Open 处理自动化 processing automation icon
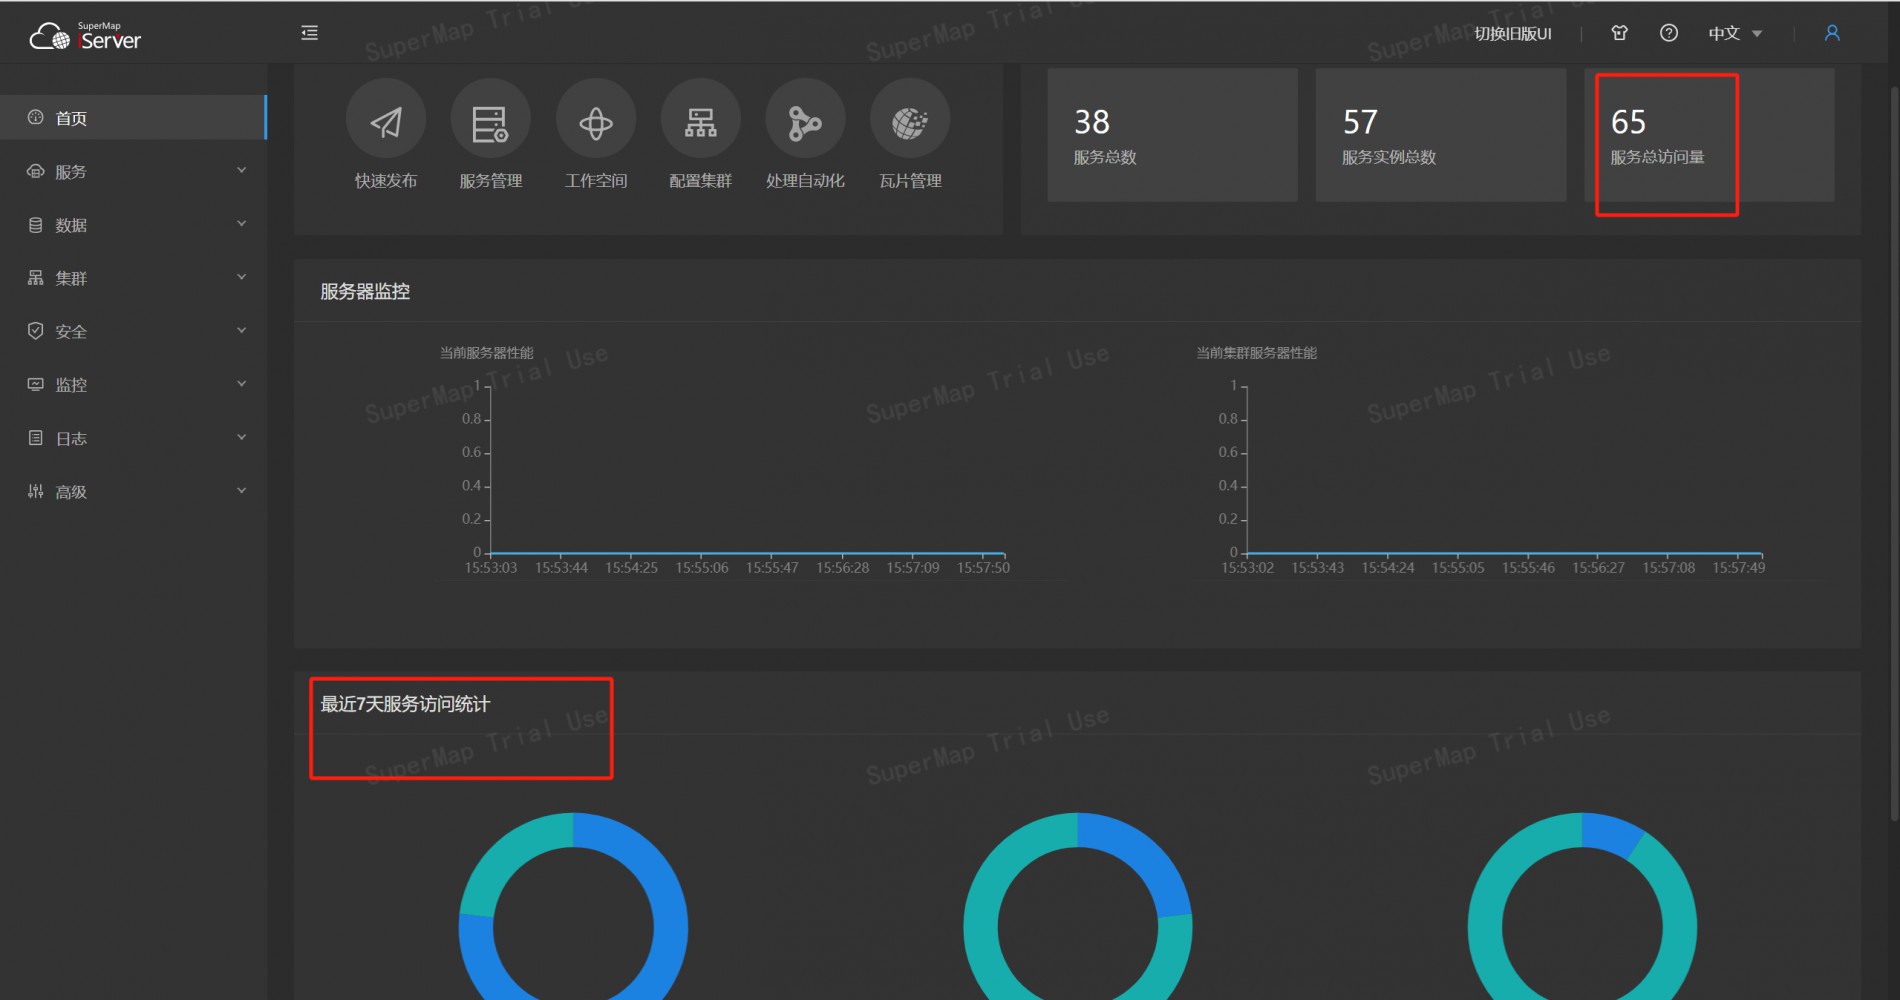This screenshot has height=1000, width=1900. tap(805, 120)
